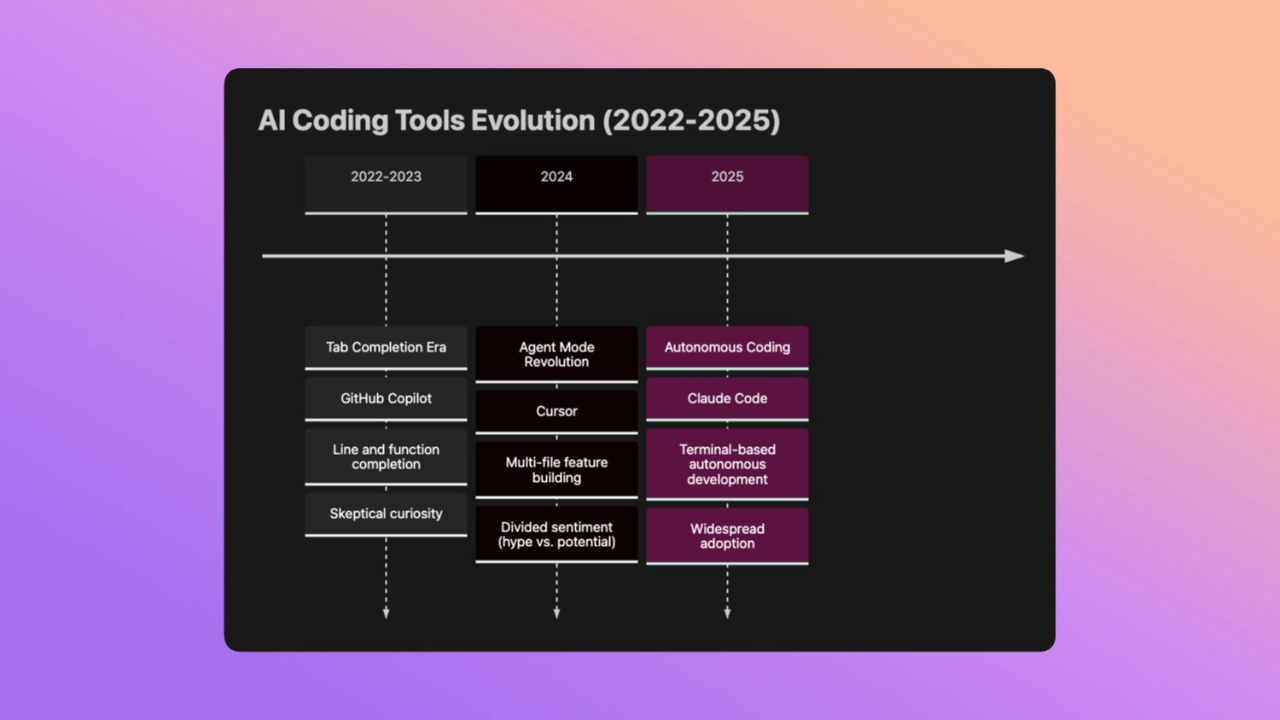
Task: Select the Divided sentiment card
Action: [x=556, y=534]
